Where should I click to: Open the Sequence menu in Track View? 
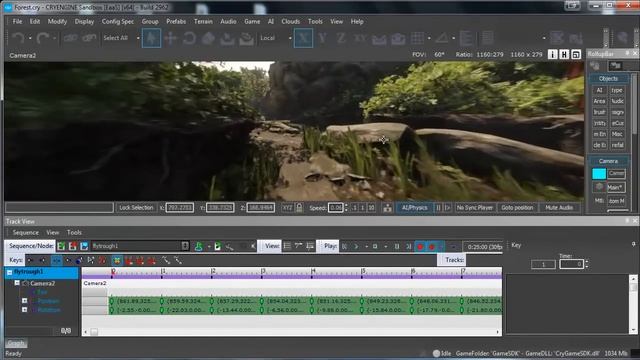[x=25, y=232]
